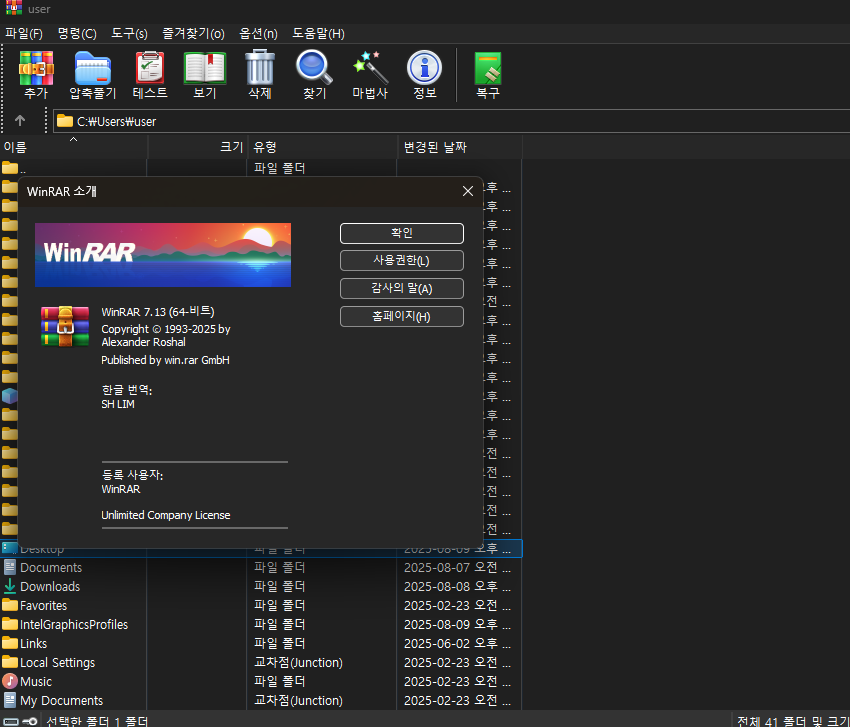Click the Find (찾기) magnifier icon
This screenshot has width=850, height=727.
click(314, 67)
